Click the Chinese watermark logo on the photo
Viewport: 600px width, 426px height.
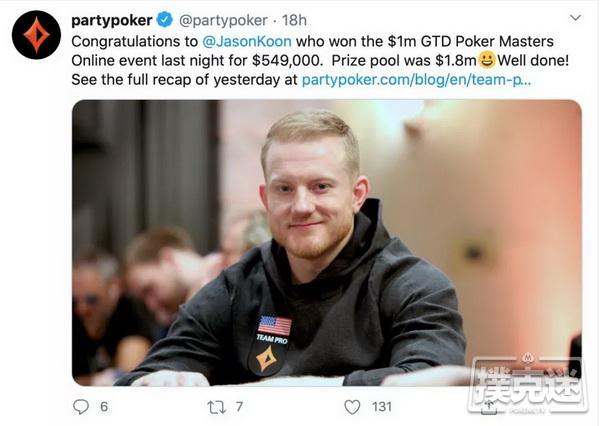(528, 385)
